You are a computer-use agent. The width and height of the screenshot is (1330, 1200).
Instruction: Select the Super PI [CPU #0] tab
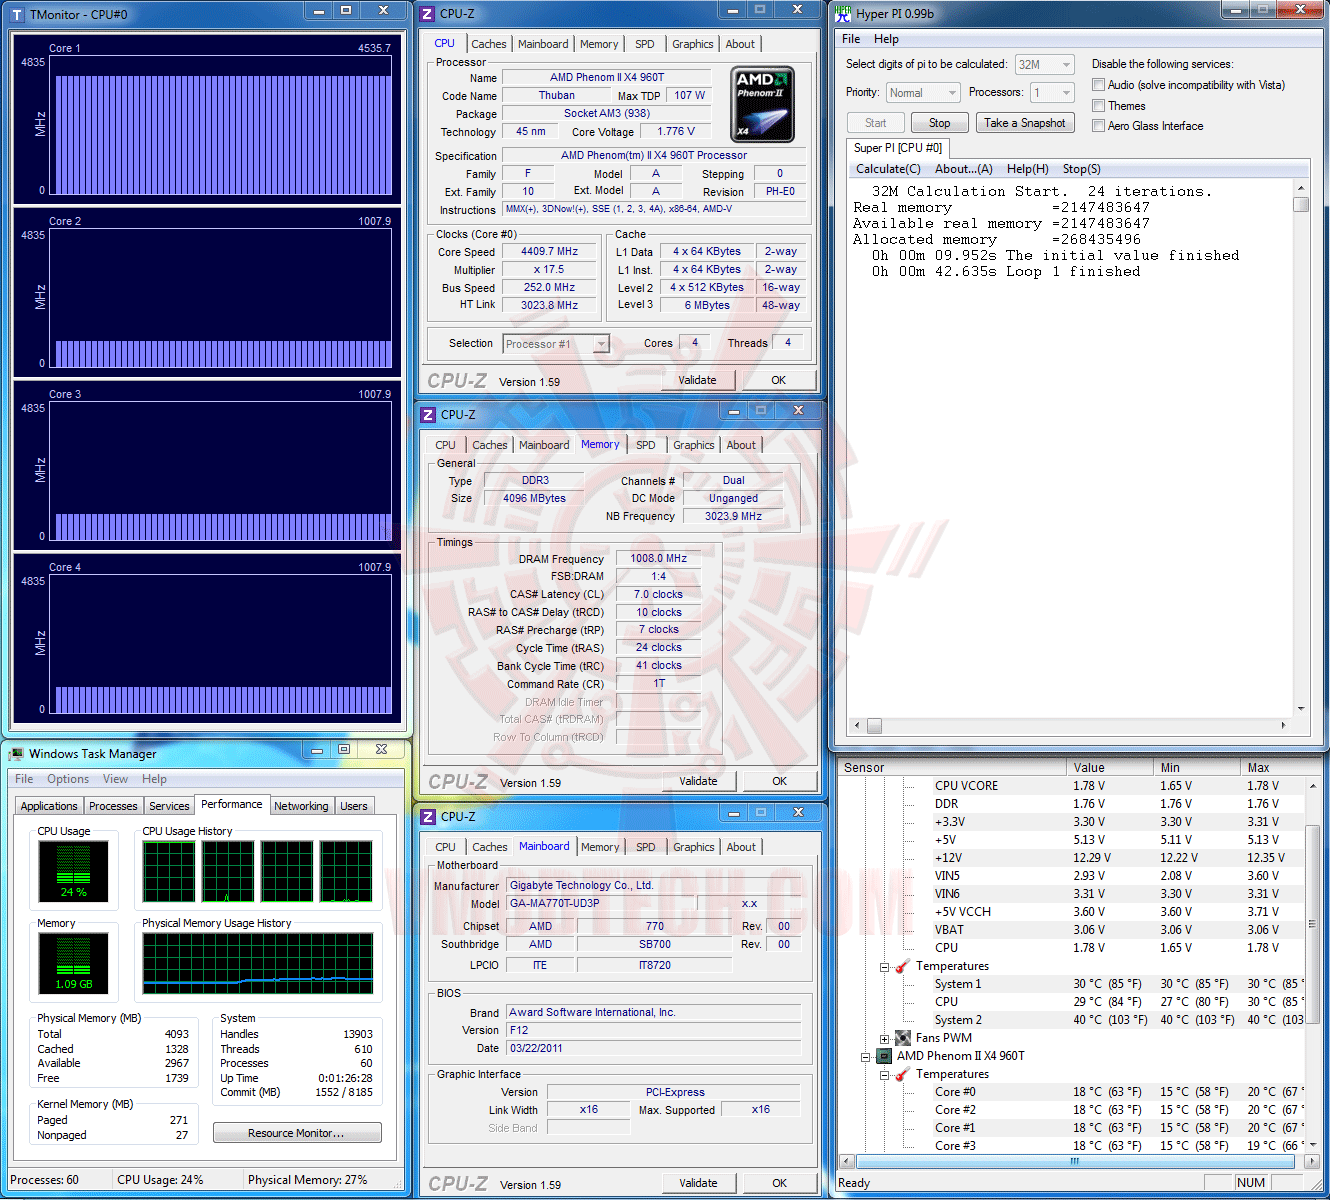click(x=898, y=148)
